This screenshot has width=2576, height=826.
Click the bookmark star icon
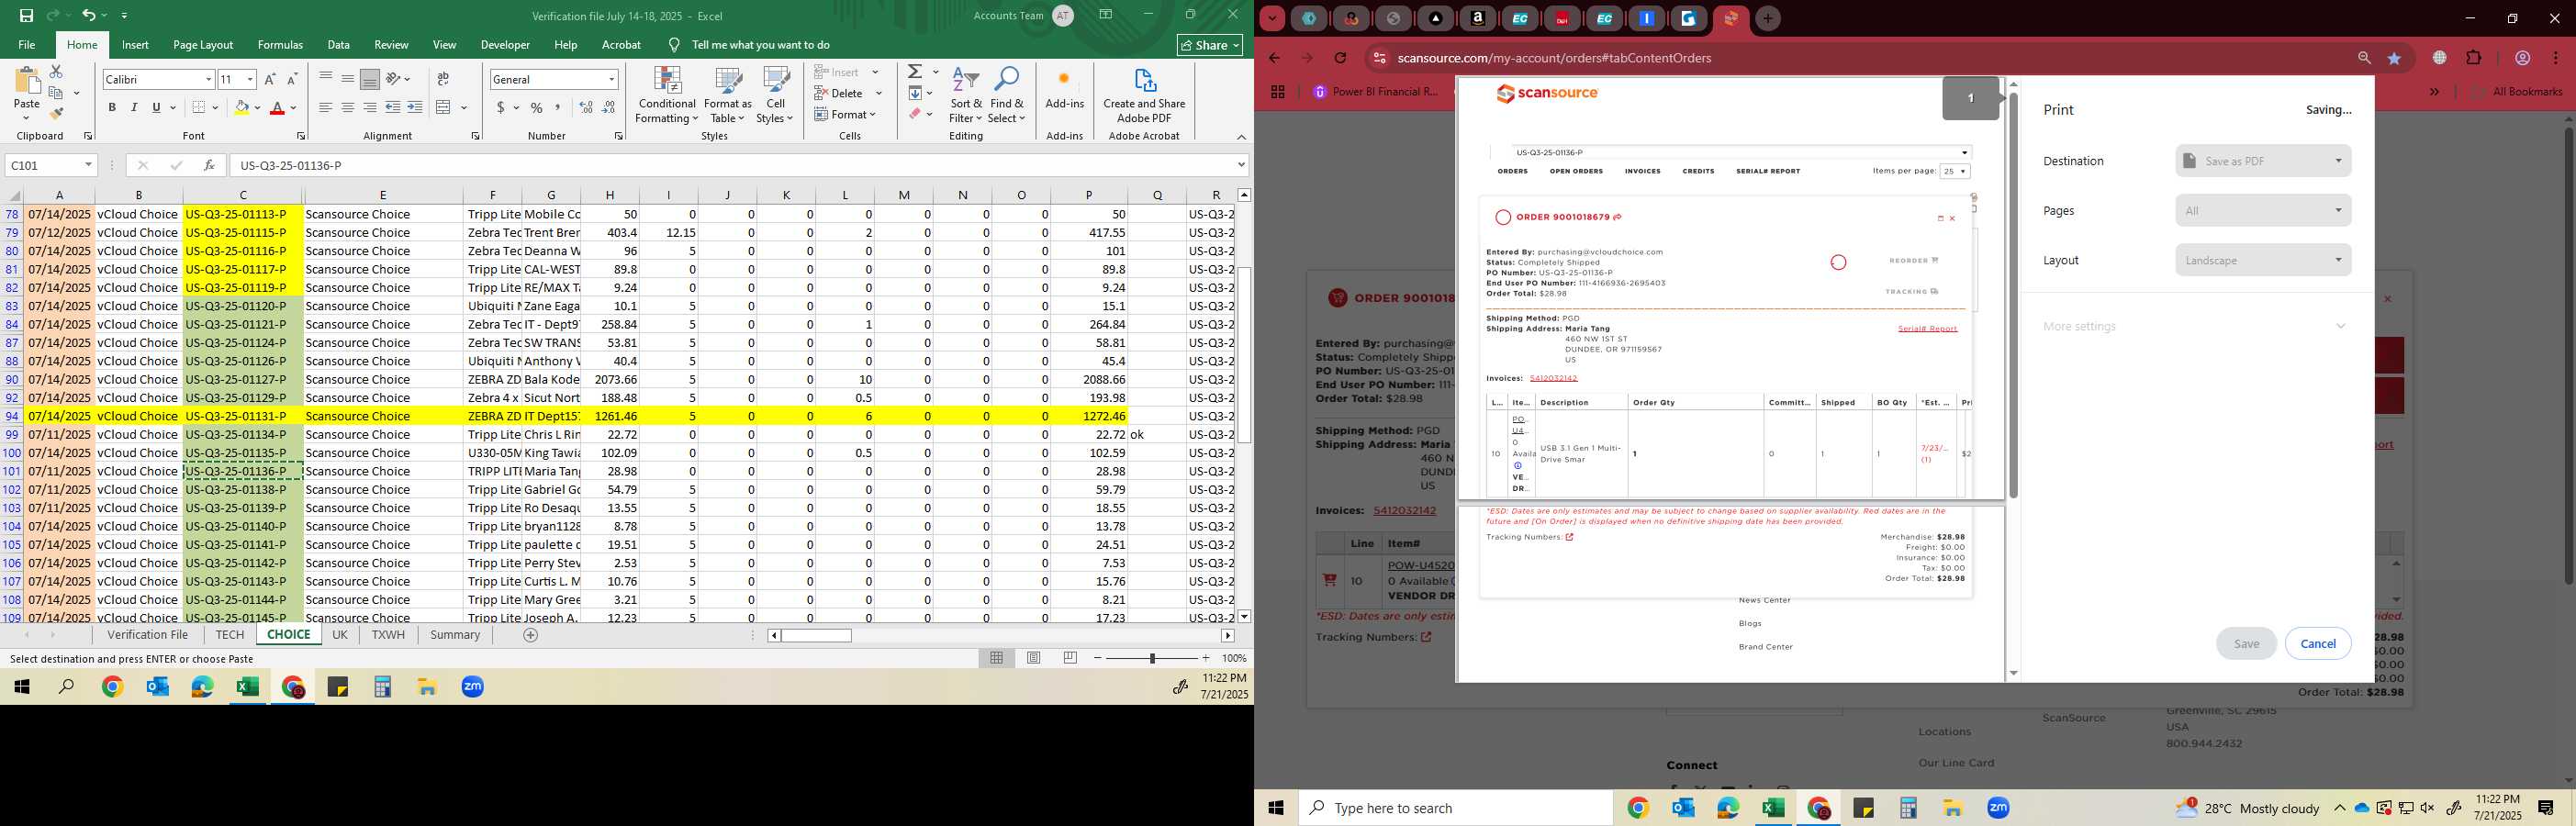(2394, 58)
